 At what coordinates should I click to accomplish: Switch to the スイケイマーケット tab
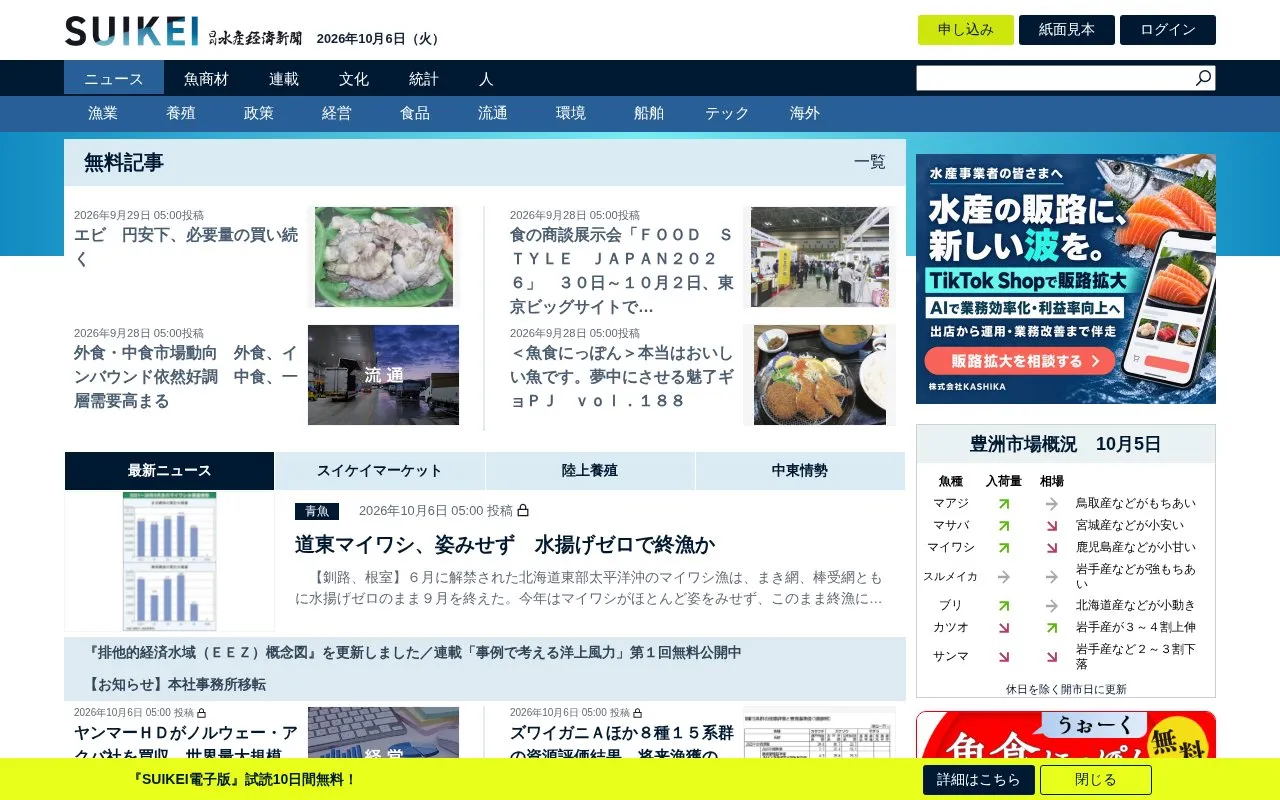[x=380, y=471]
